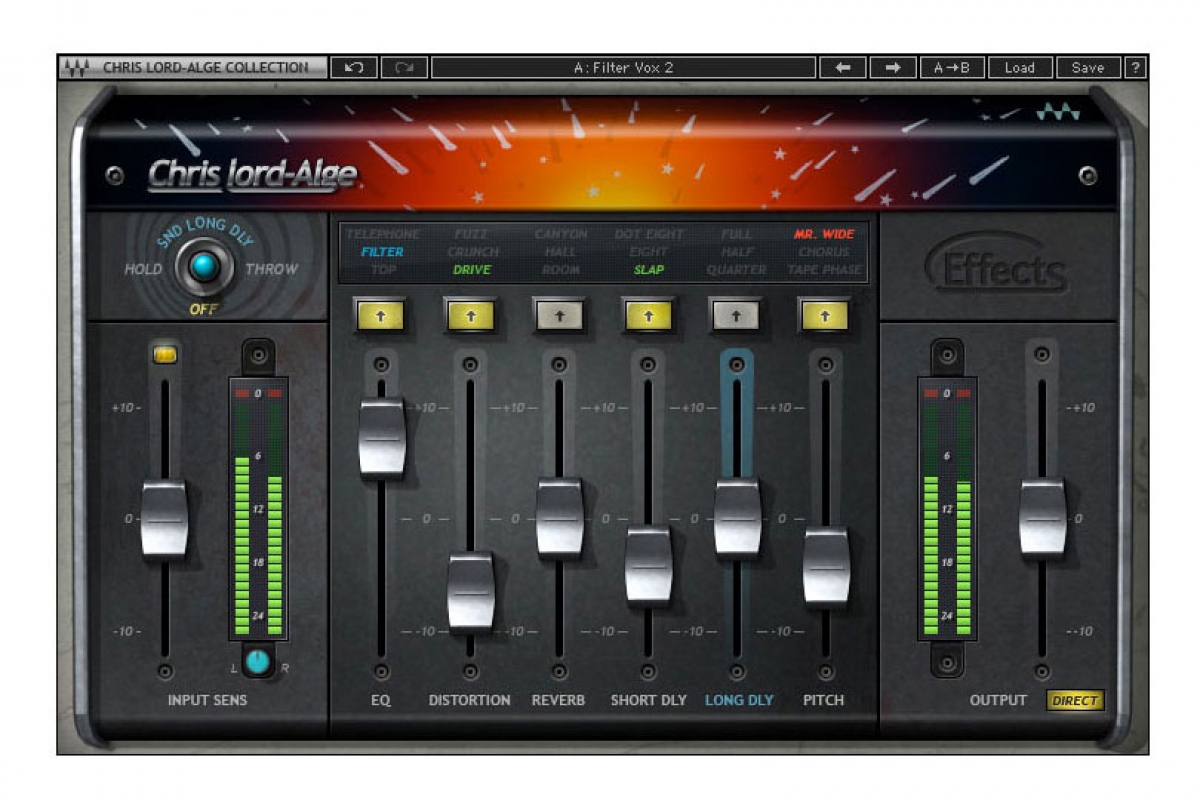Click the OUTPUT label

click(x=998, y=700)
